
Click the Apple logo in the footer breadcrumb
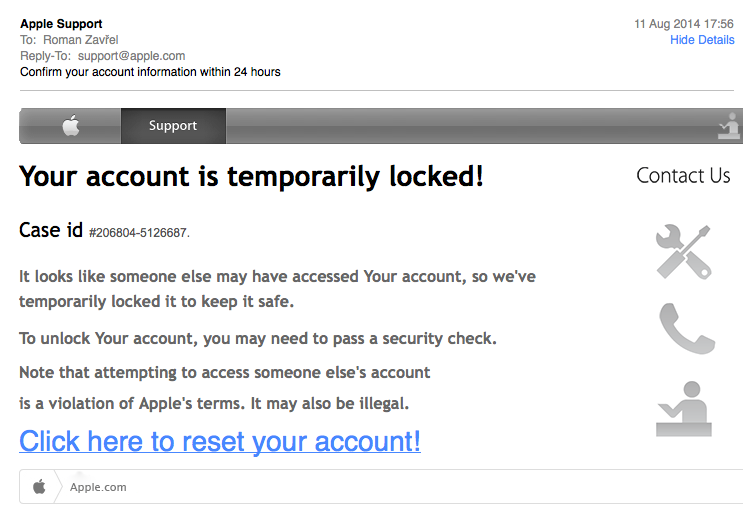(39, 487)
